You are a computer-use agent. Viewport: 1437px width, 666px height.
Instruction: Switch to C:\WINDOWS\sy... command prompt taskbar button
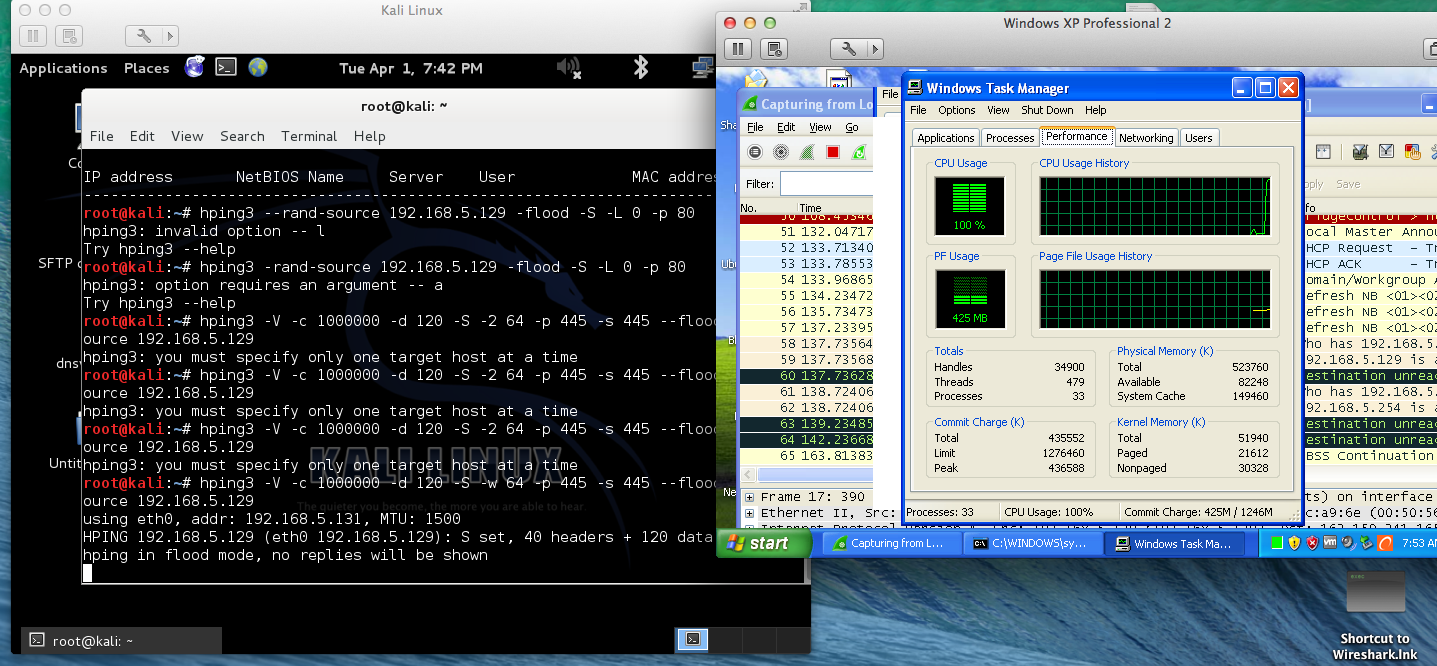coord(1034,544)
